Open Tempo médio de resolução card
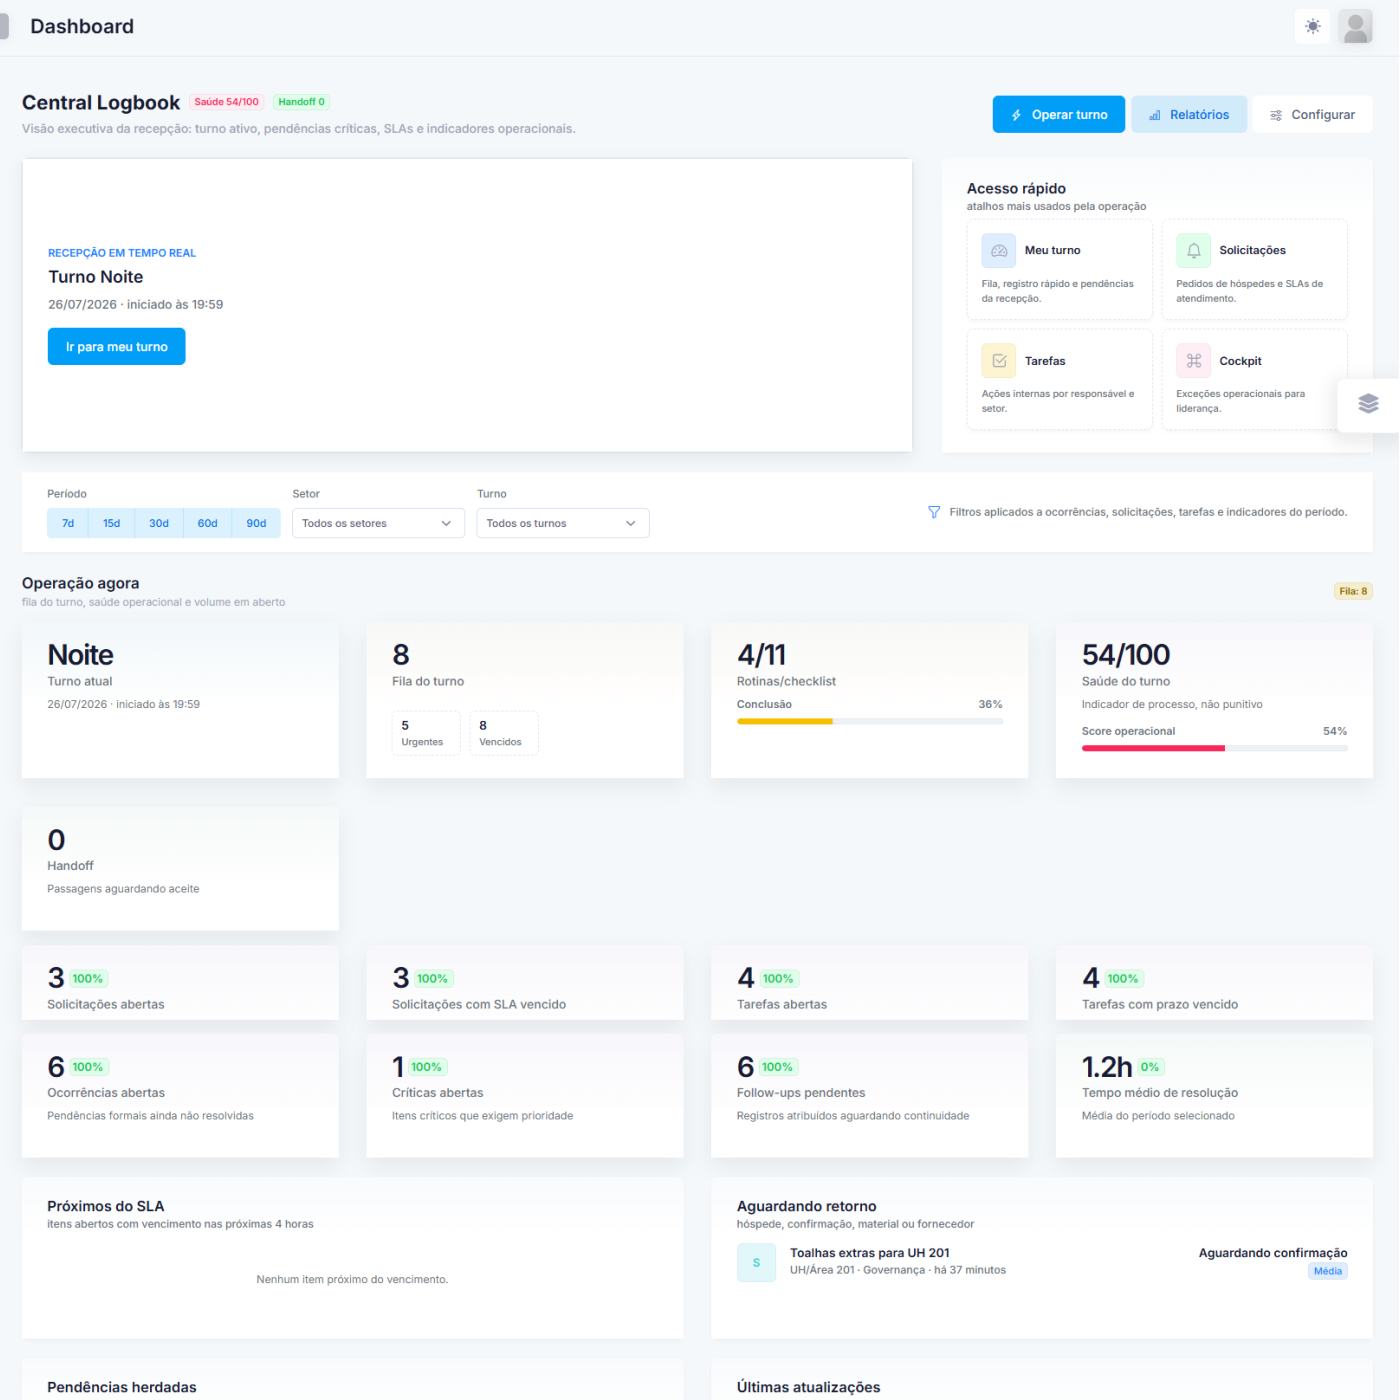The height and width of the screenshot is (1400, 1400). pos(1215,1097)
